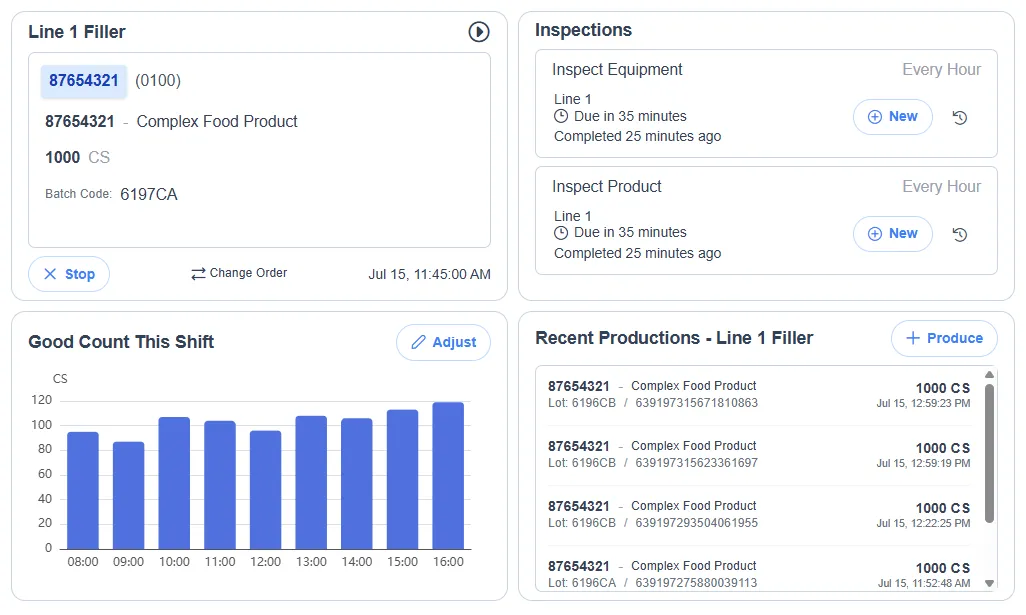This screenshot has height=615, width=1026.
Task: Open history icon for Inspect Equipment
Action: [959, 118]
